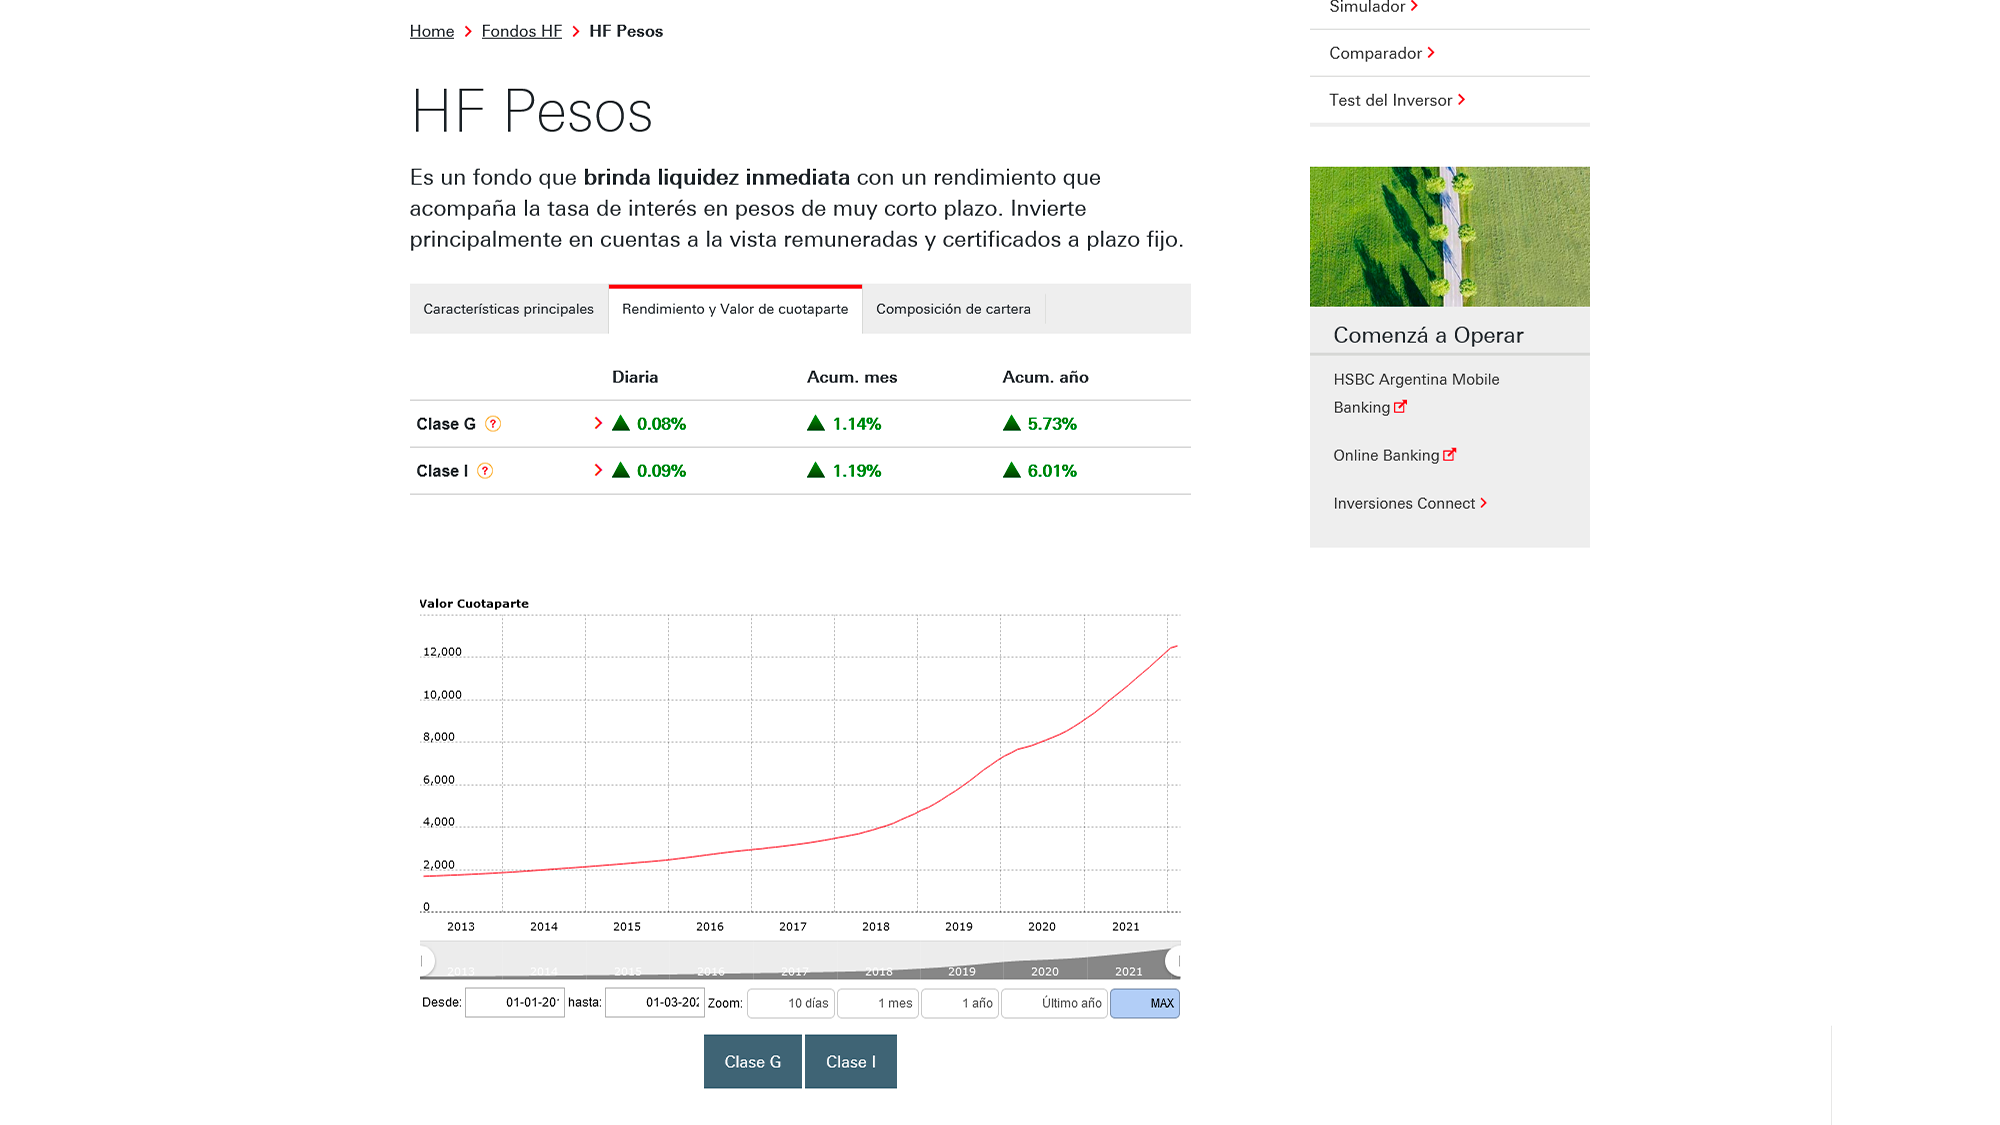Click external link icon beside Online Banking
This screenshot has height=1125, width=2000.
(1449, 455)
